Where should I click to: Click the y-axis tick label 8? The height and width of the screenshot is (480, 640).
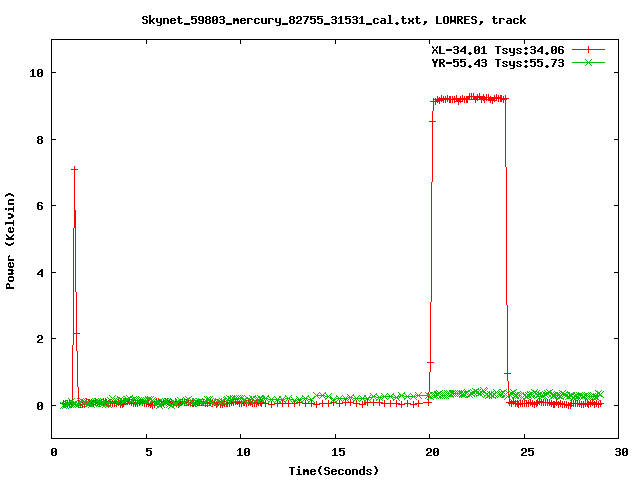click(x=40, y=140)
